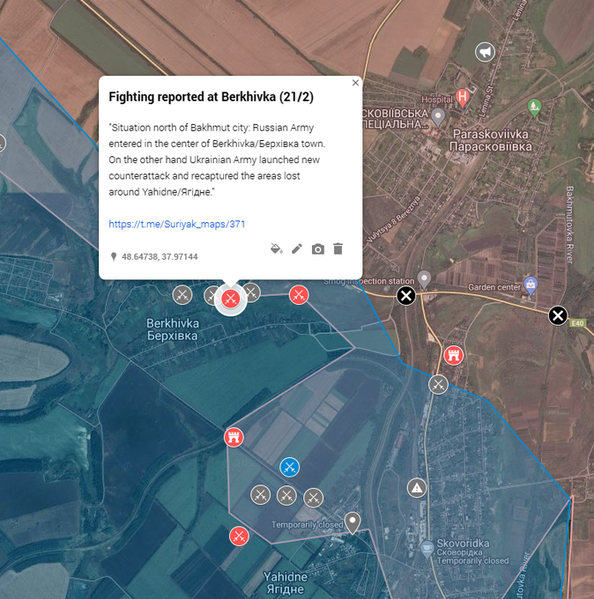This screenshot has width=594, height=599.
Task: Click the 48.64738, 37.97144 coordinates
Action: click(160, 257)
